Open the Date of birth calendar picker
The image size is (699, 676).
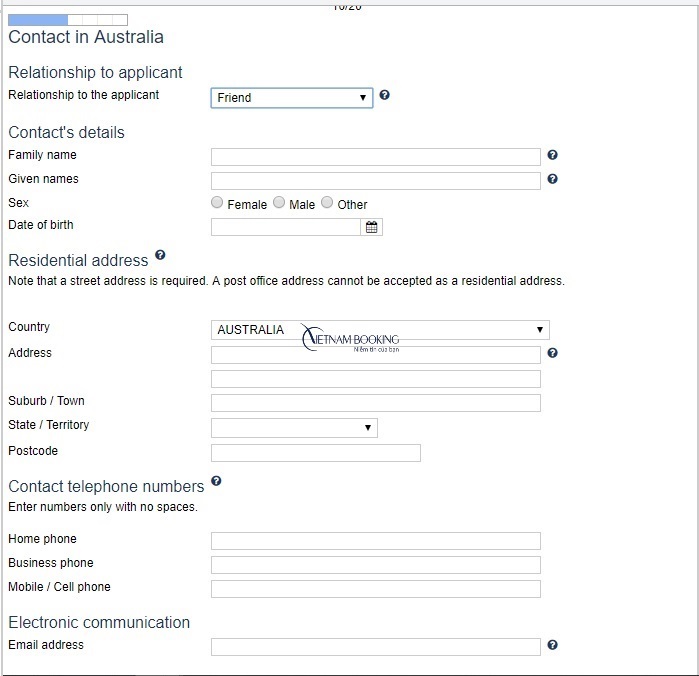pyautogui.click(x=372, y=227)
